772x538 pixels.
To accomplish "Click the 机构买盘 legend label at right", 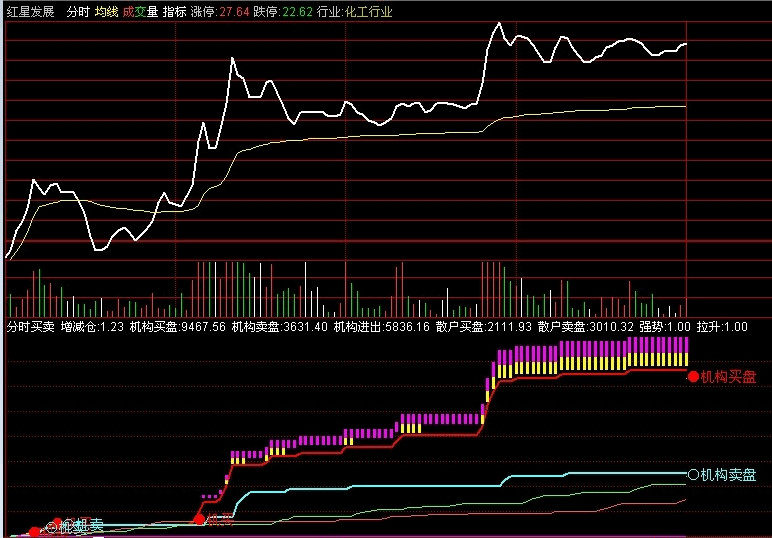I will point(728,377).
